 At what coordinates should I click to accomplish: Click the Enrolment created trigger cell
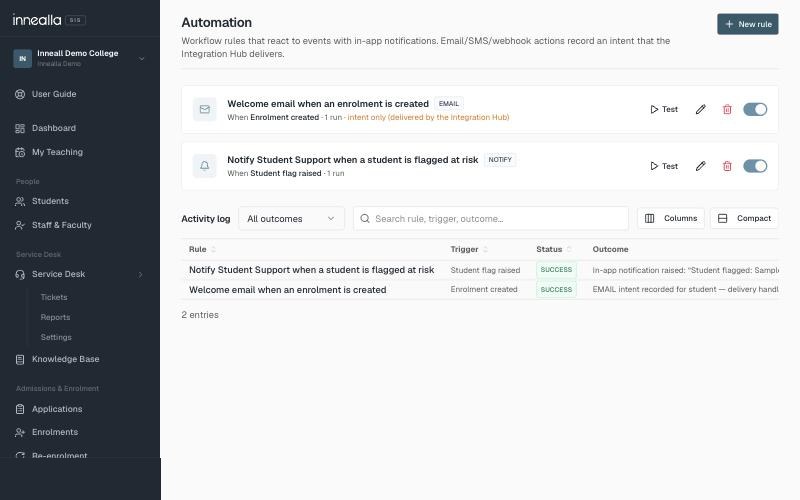(x=484, y=289)
